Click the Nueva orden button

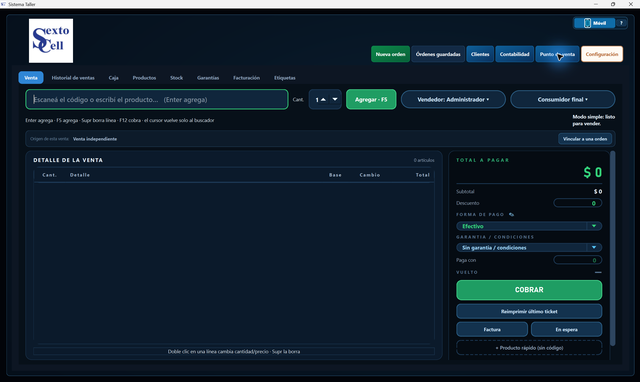390,54
